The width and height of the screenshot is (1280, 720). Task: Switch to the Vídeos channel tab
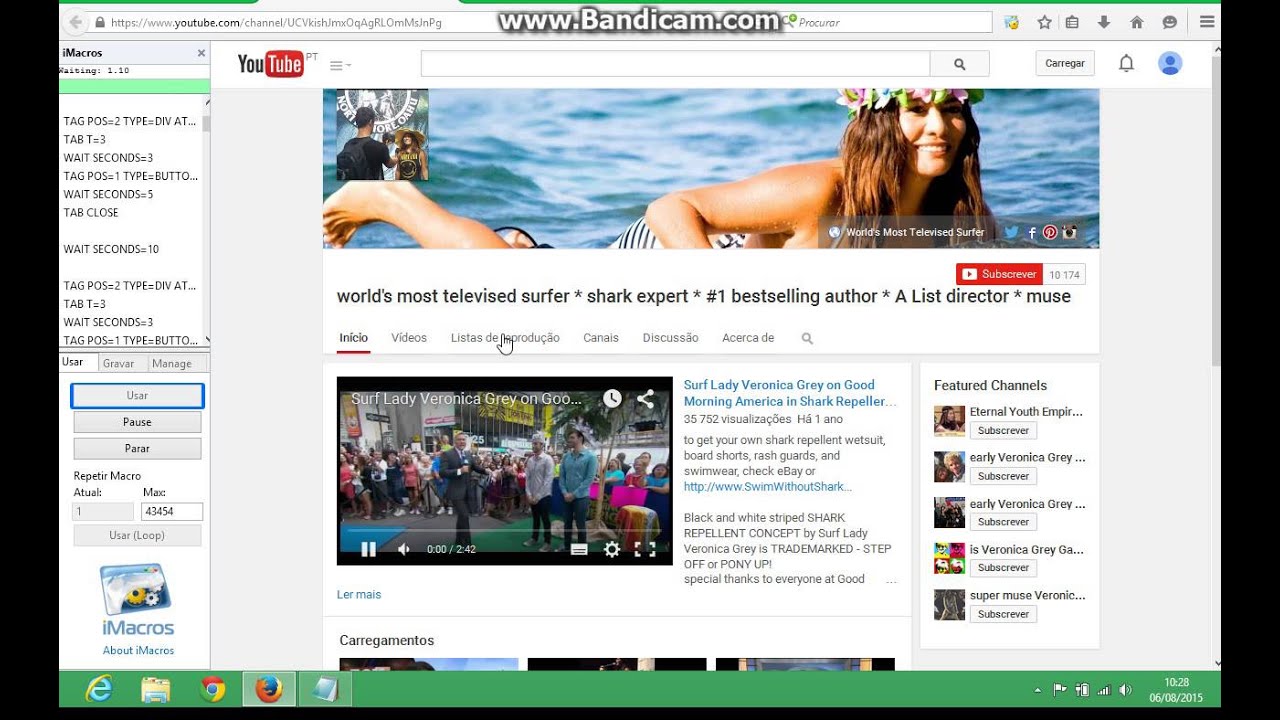click(x=409, y=338)
